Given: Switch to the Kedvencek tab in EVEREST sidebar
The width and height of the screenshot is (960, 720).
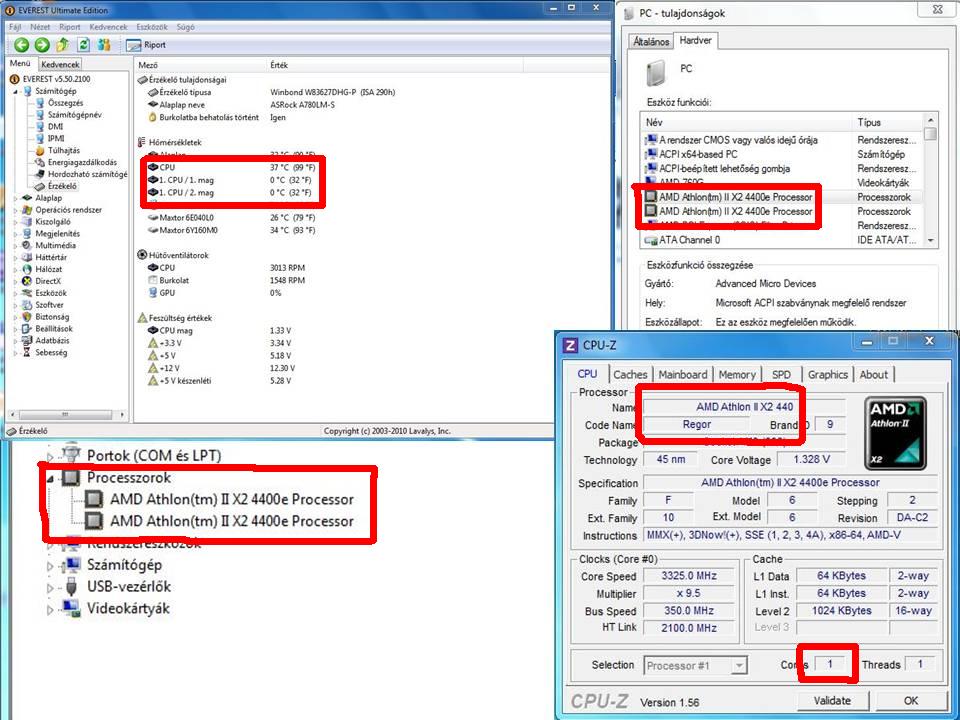Looking at the screenshot, I should click(60, 64).
